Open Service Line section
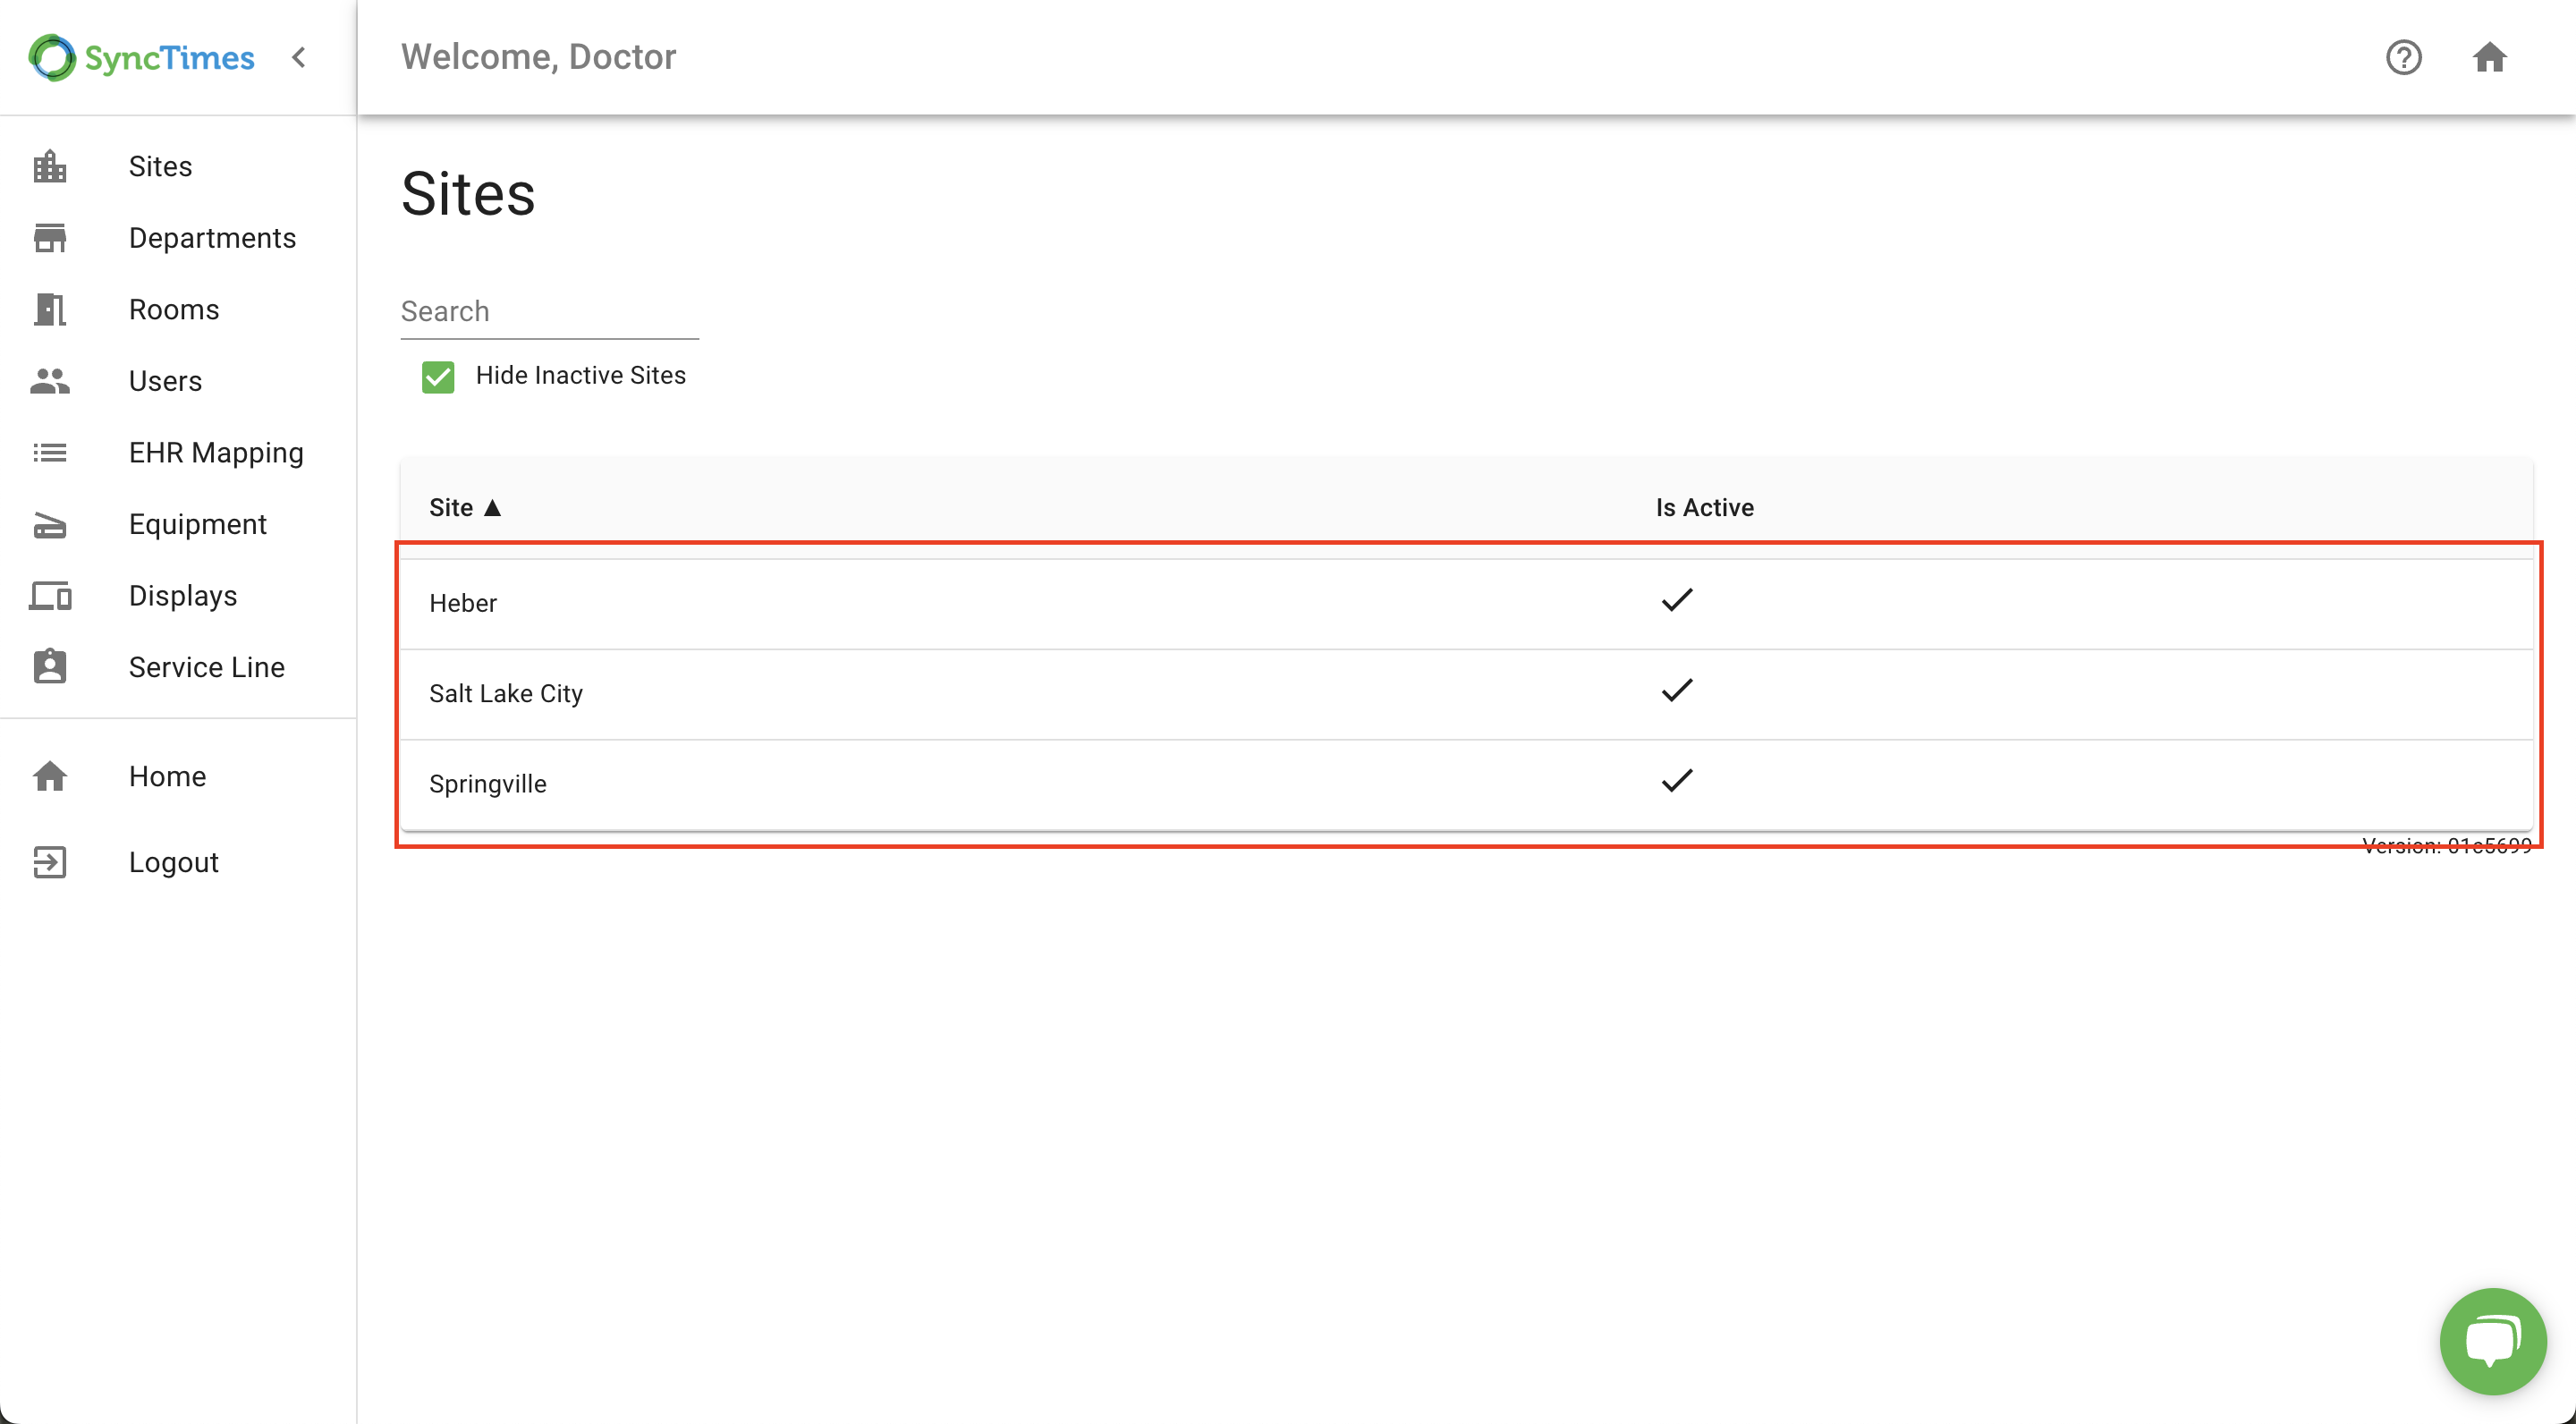 207,667
